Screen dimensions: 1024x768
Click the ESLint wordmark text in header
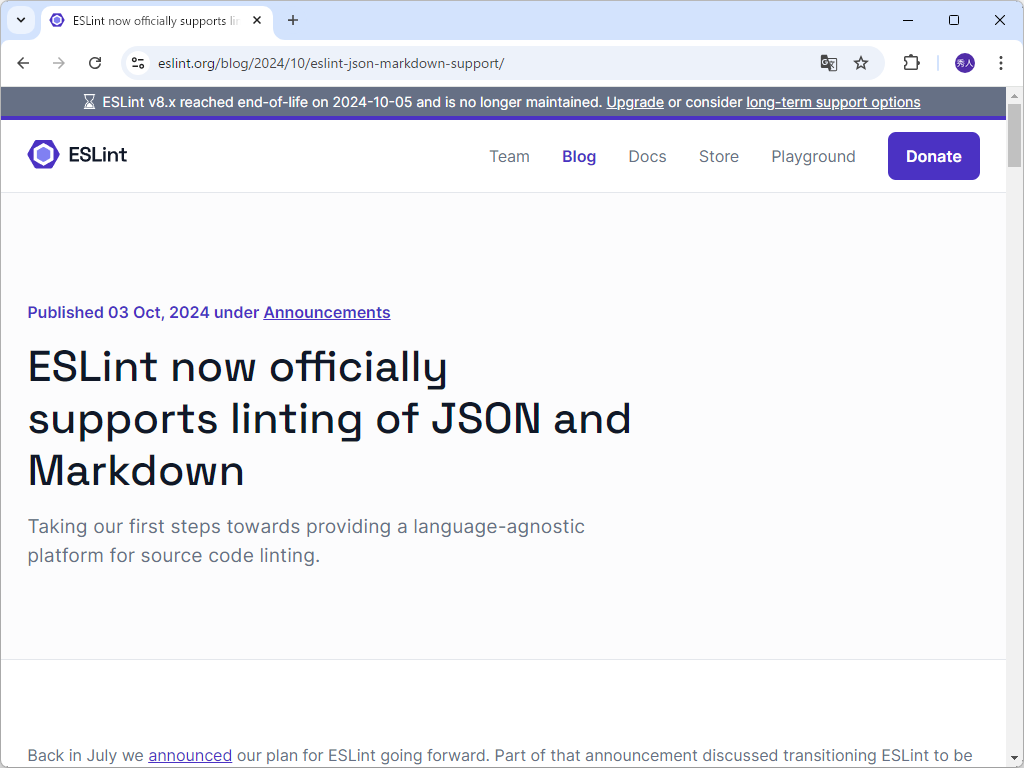pyautogui.click(x=98, y=155)
